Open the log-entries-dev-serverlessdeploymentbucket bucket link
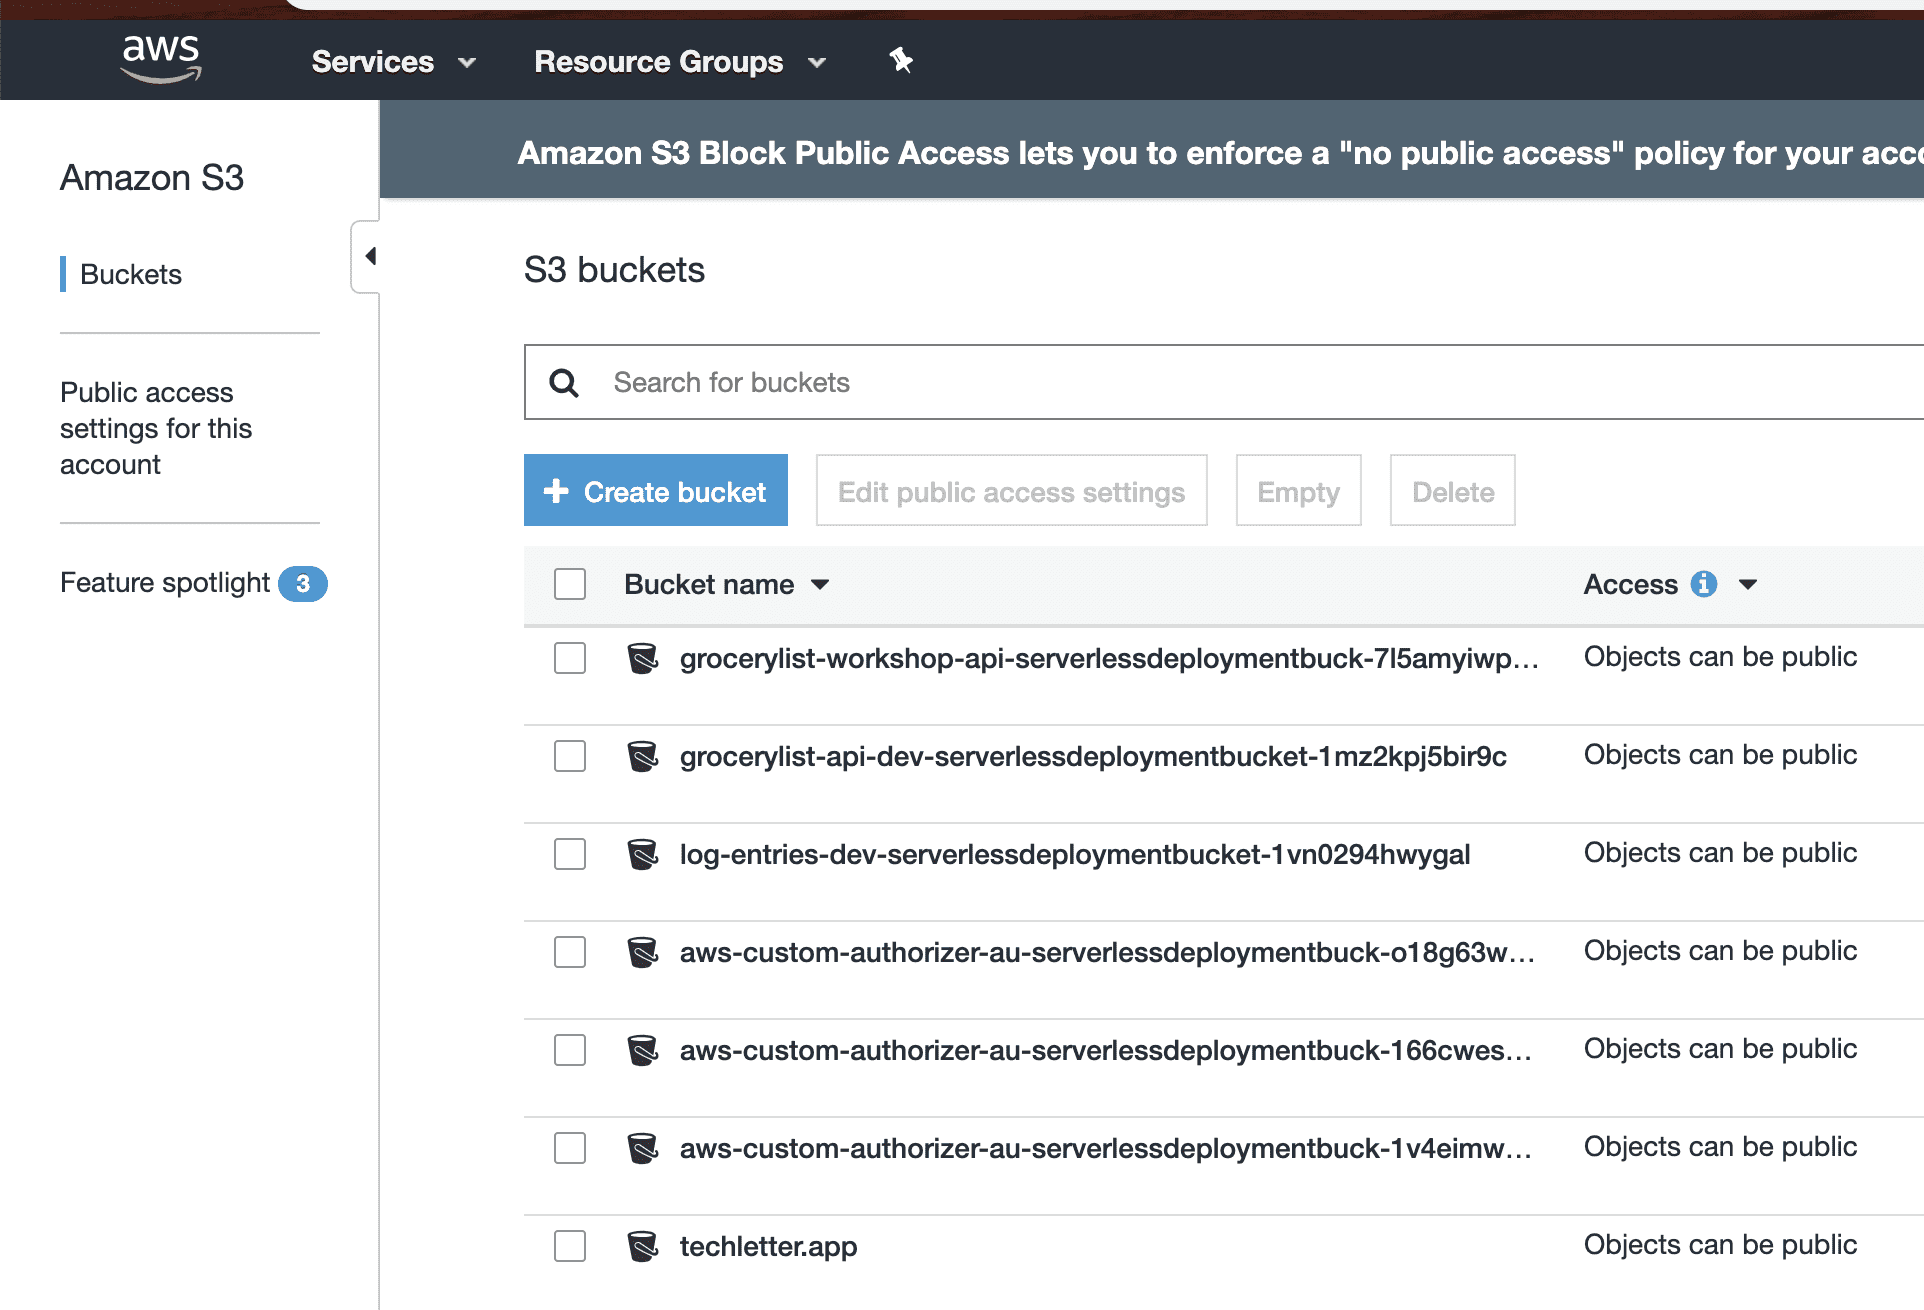The width and height of the screenshot is (1924, 1310). 1074,854
